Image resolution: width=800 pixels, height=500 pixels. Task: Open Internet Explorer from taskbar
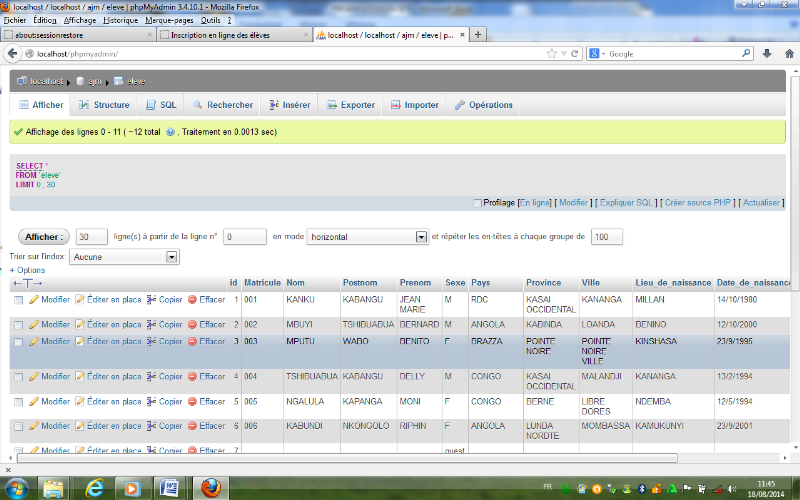point(95,488)
